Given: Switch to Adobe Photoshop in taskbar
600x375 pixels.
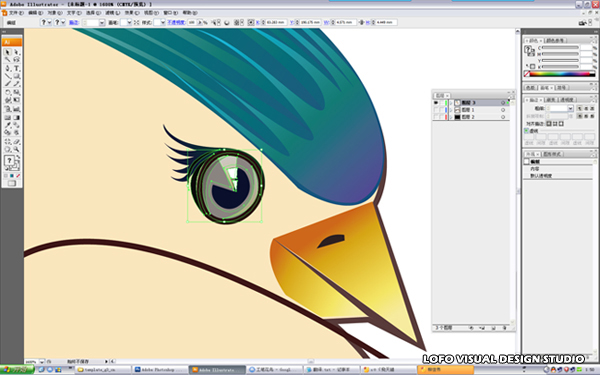Looking at the screenshot, I should click(x=160, y=370).
